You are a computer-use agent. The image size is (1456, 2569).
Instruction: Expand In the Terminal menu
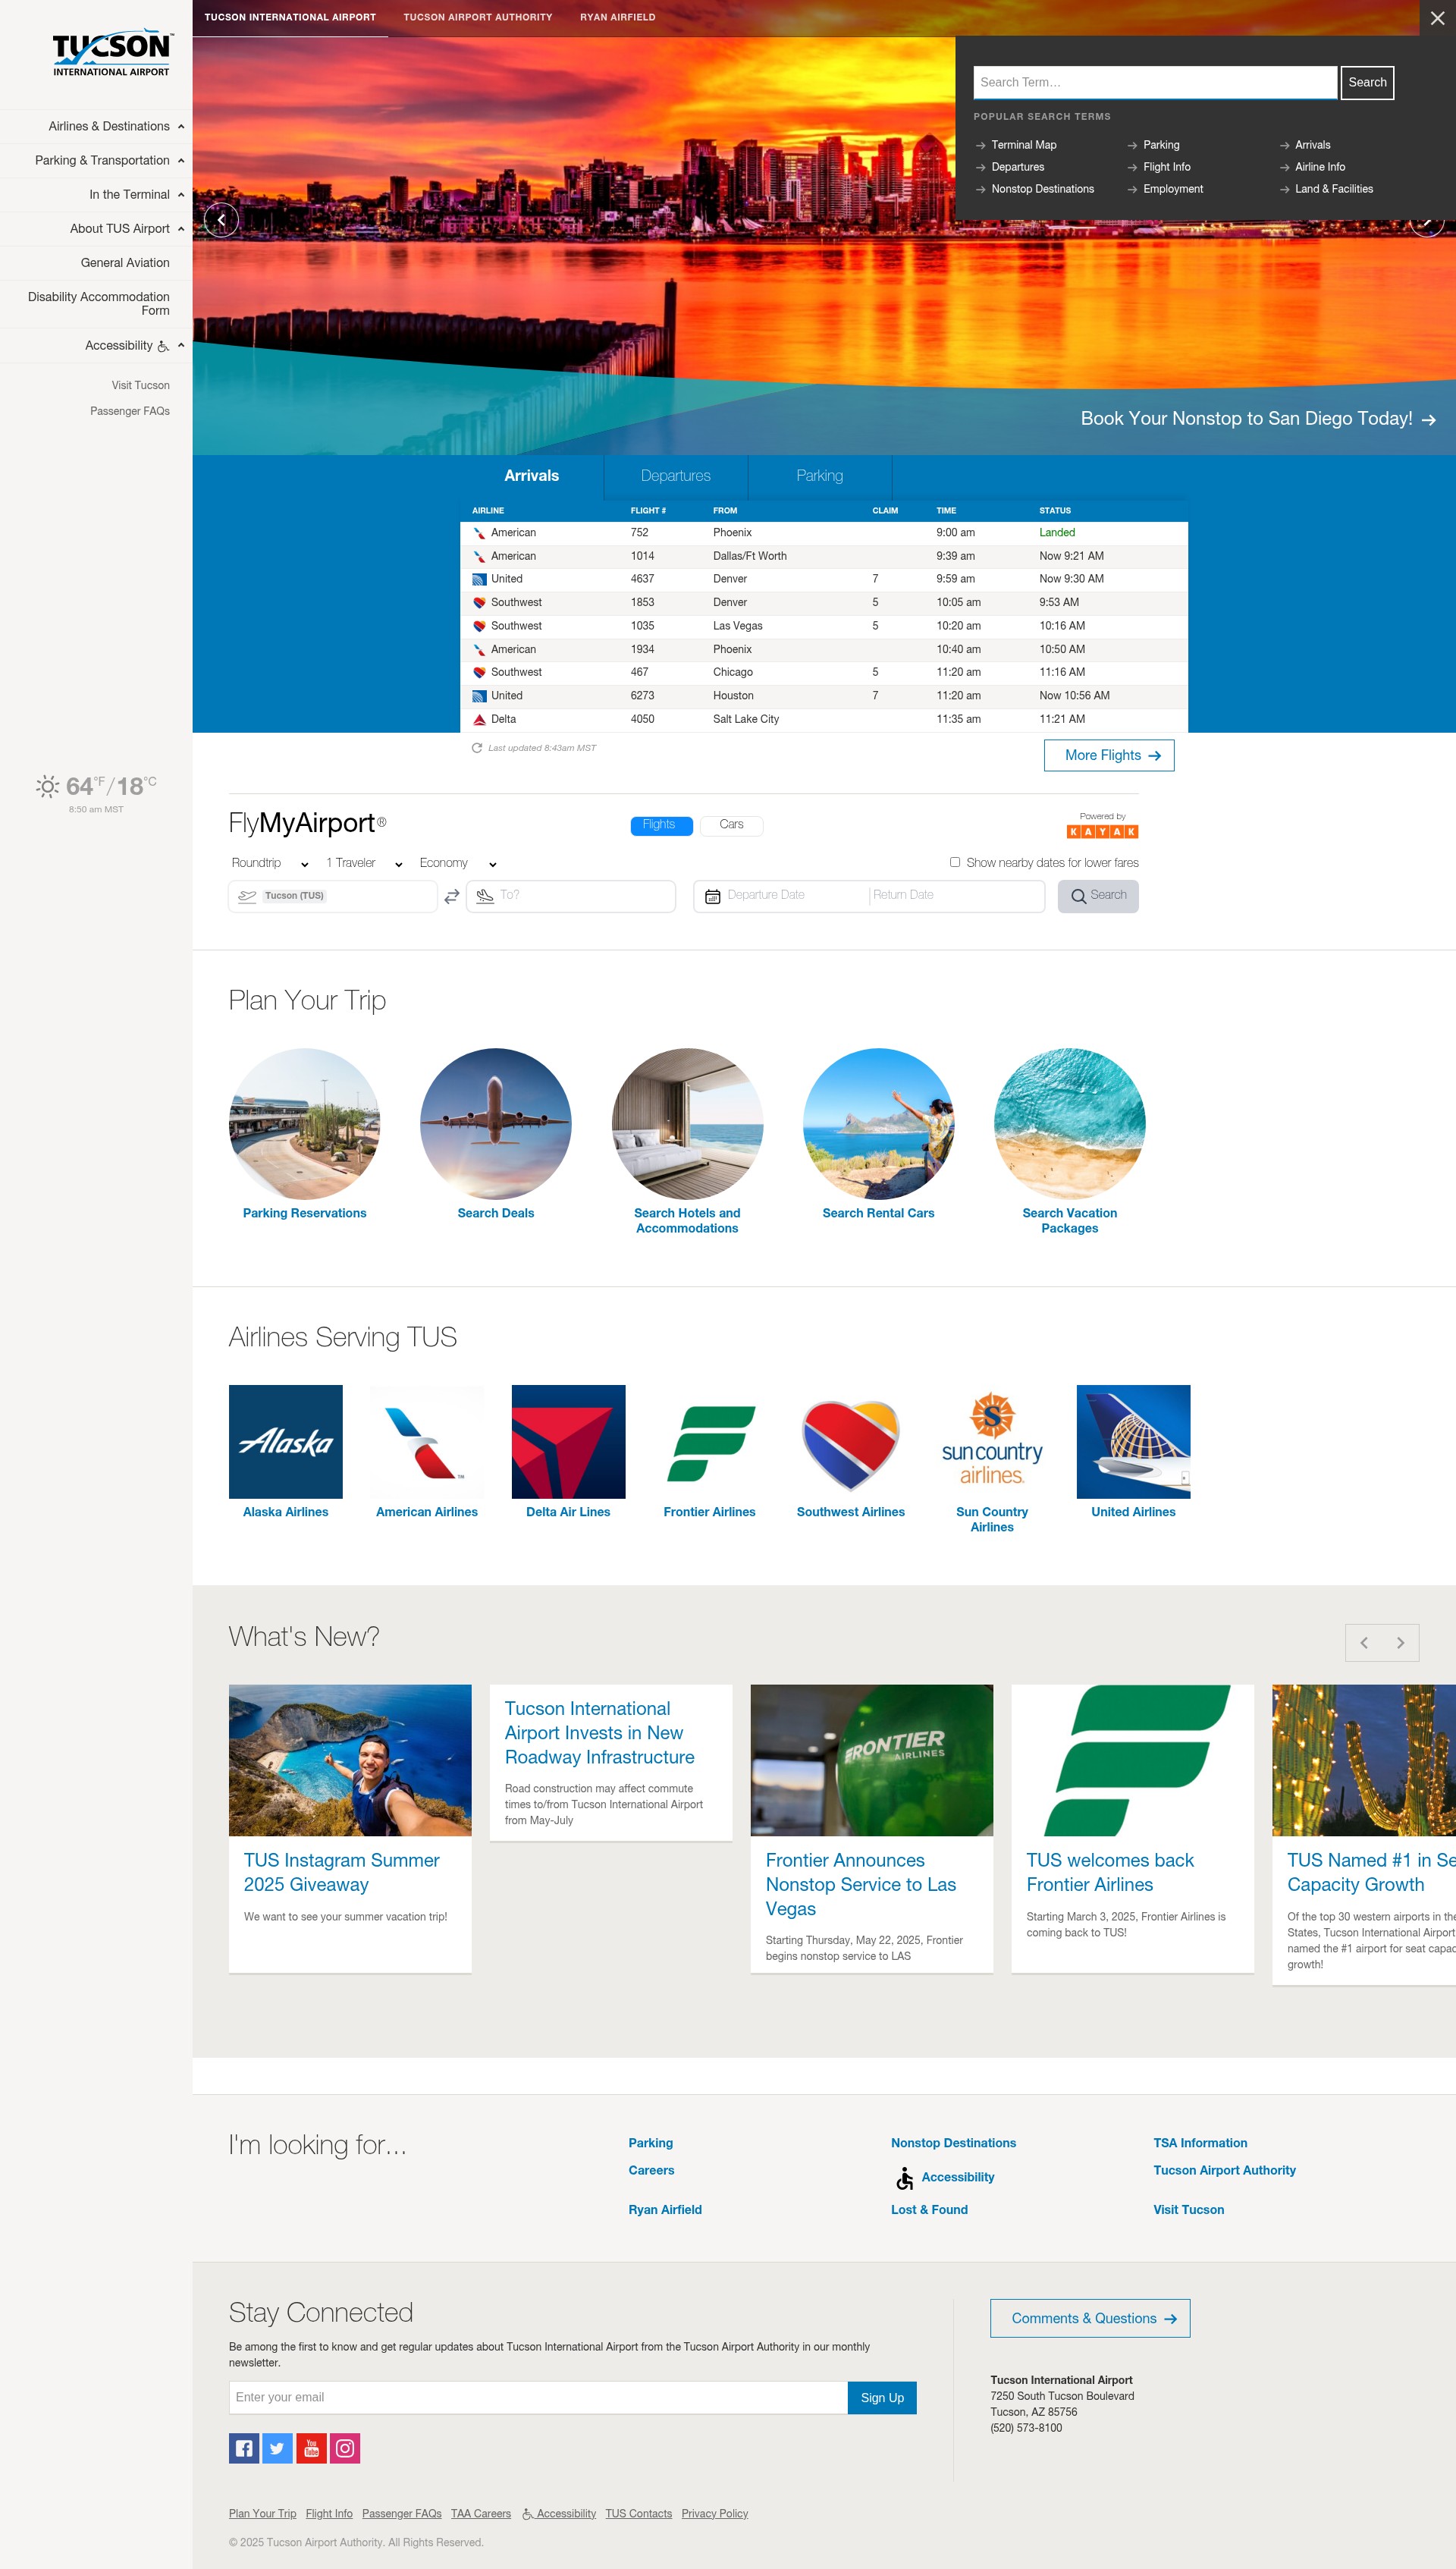tap(181, 195)
